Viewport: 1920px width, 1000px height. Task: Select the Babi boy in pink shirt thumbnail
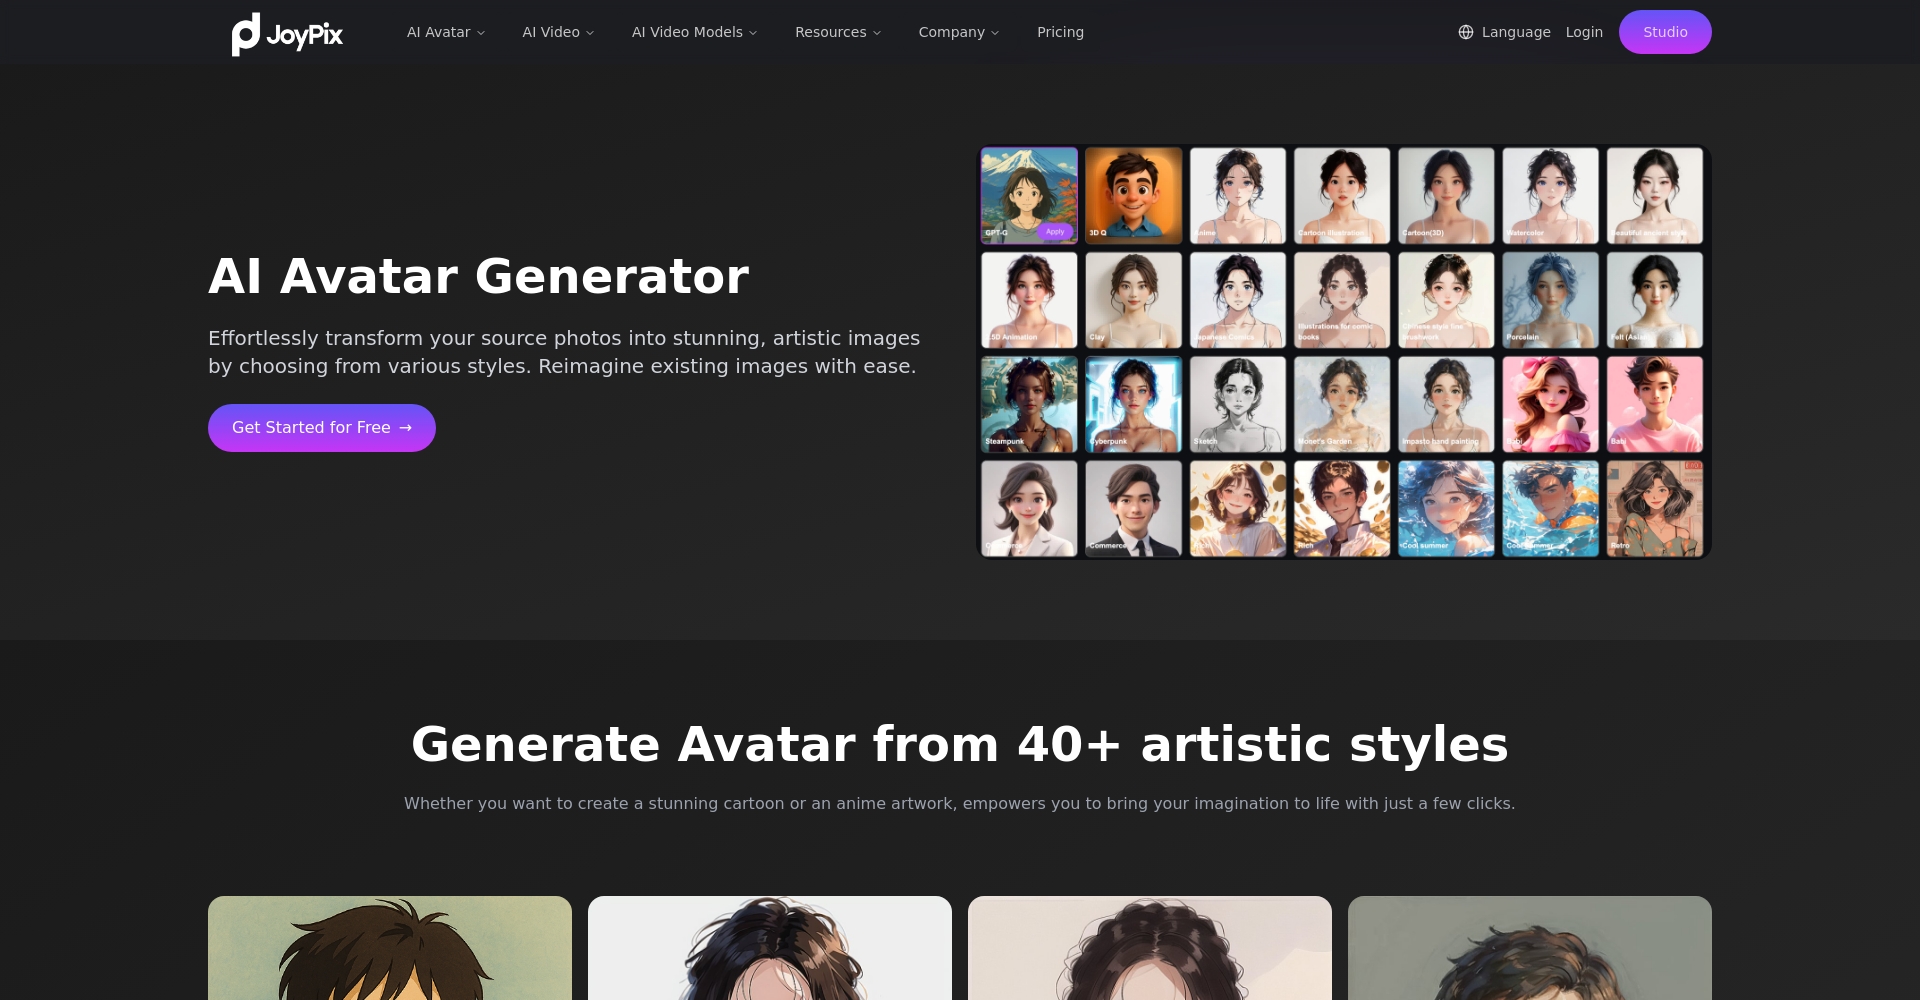1655,404
